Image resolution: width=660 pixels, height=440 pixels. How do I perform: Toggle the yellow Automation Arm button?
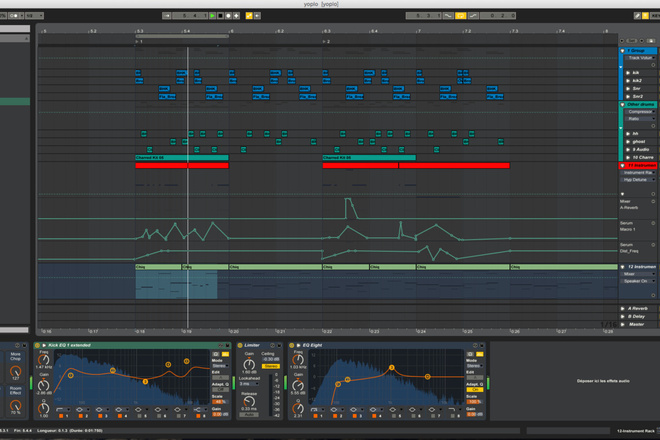[249, 16]
